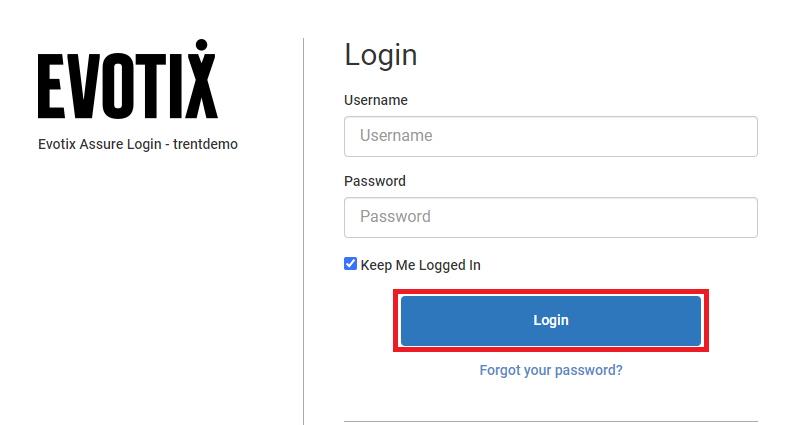Click the Password field label
Screen dimensions: 795x425
tap(374, 181)
